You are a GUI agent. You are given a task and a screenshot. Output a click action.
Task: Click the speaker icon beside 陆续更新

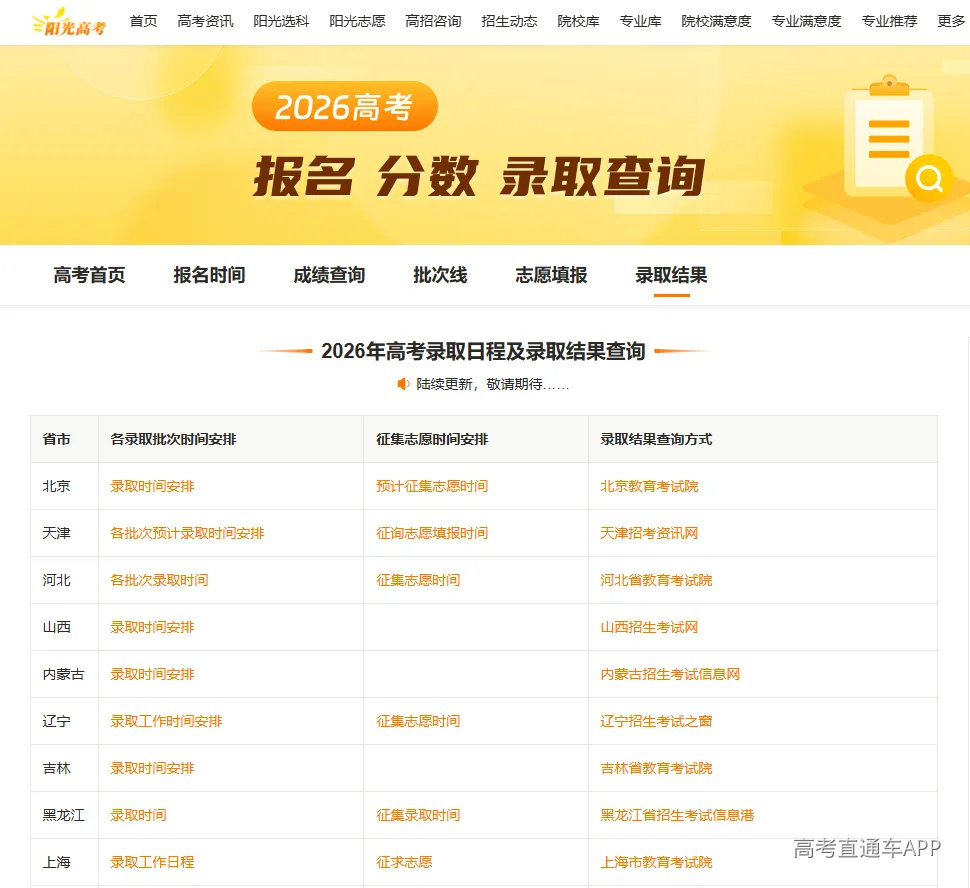click(x=403, y=384)
